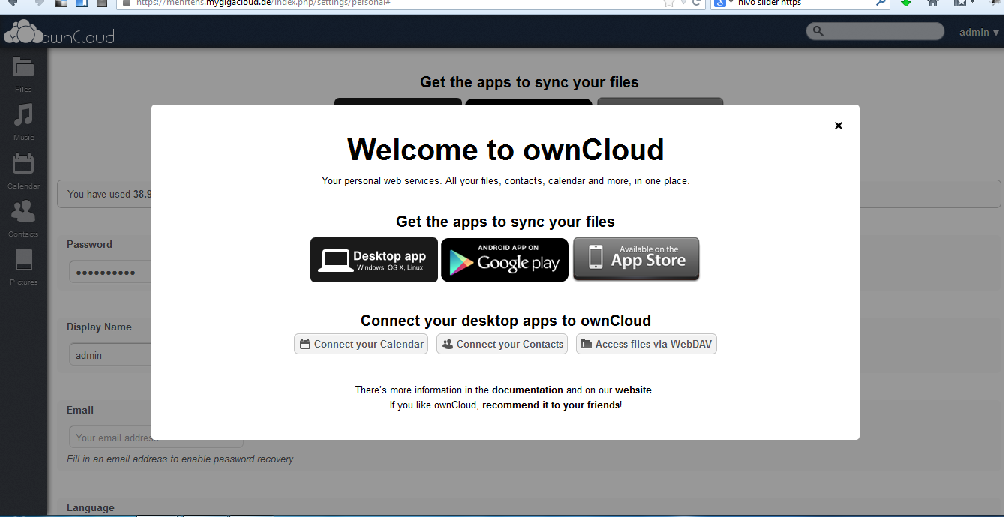Open the Pictures app in sidebar
This screenshot has height=517, width=1004.
click(23, 267)
